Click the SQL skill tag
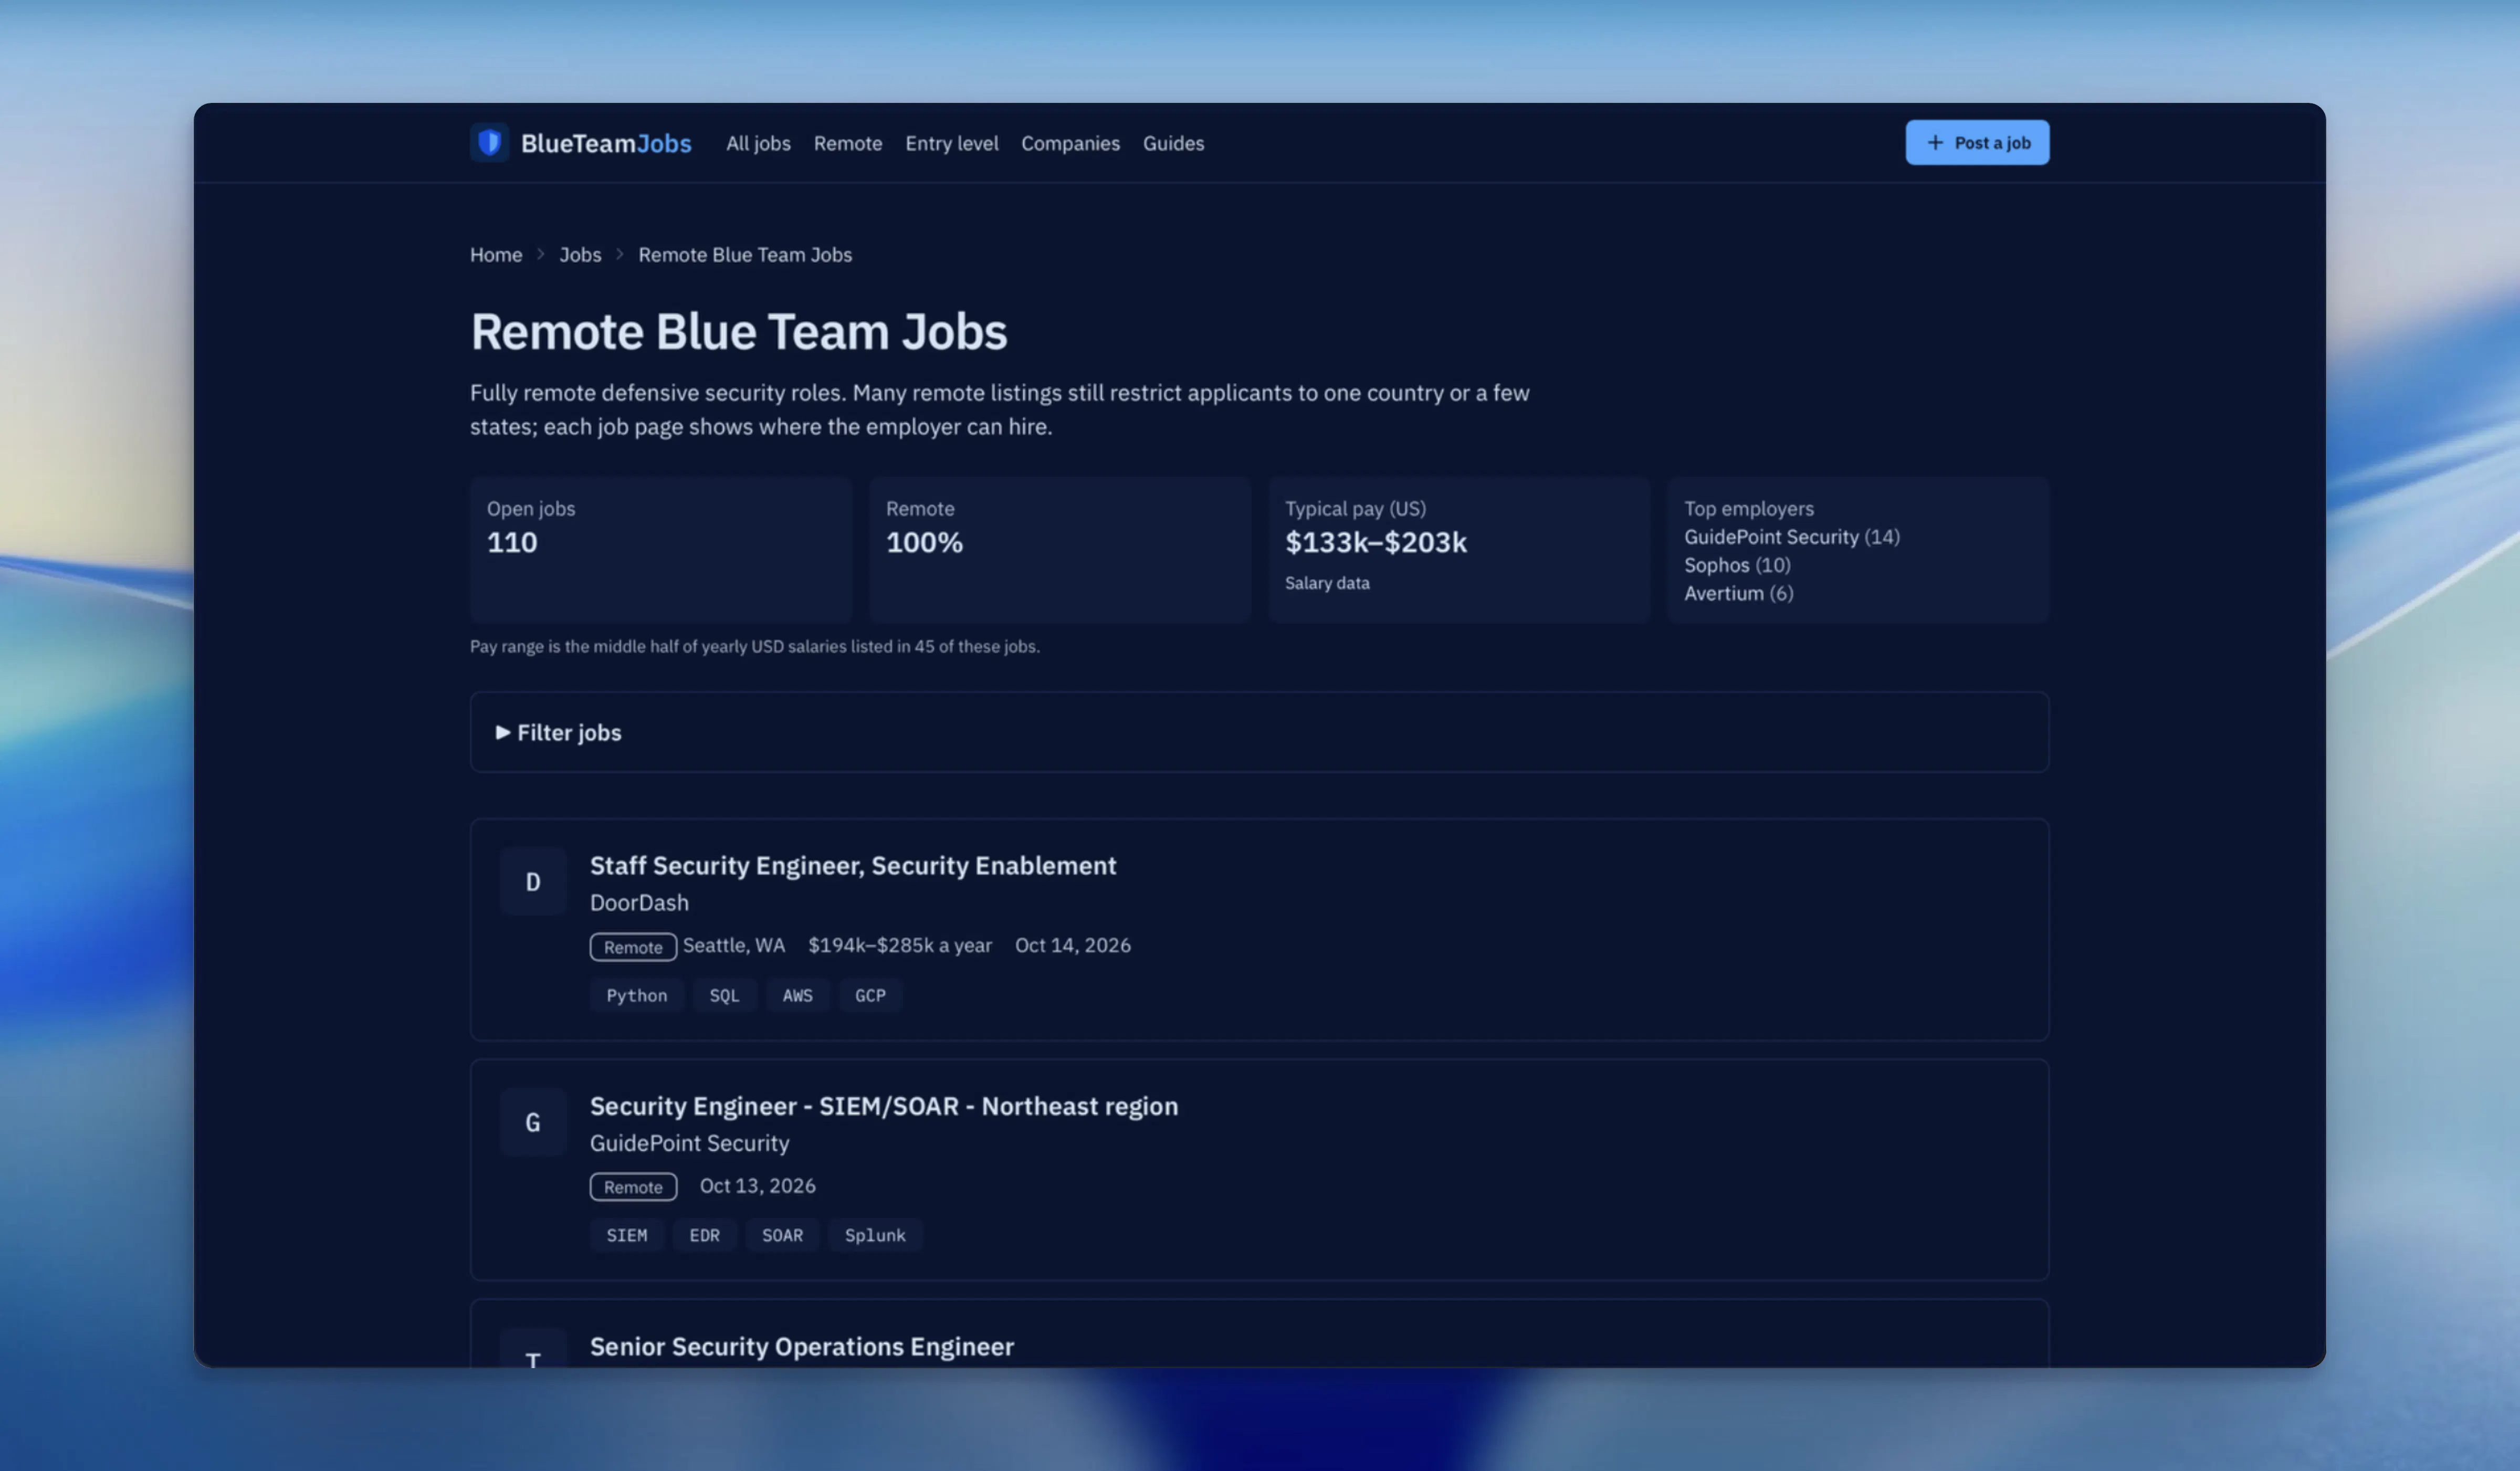 point(724,995)
